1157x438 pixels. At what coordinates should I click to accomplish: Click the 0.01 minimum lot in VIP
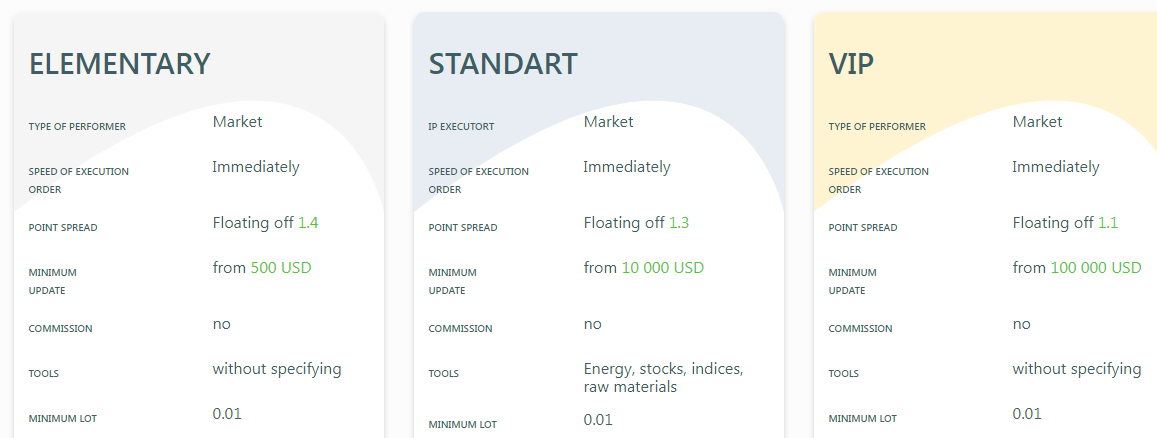(1027, 414)
